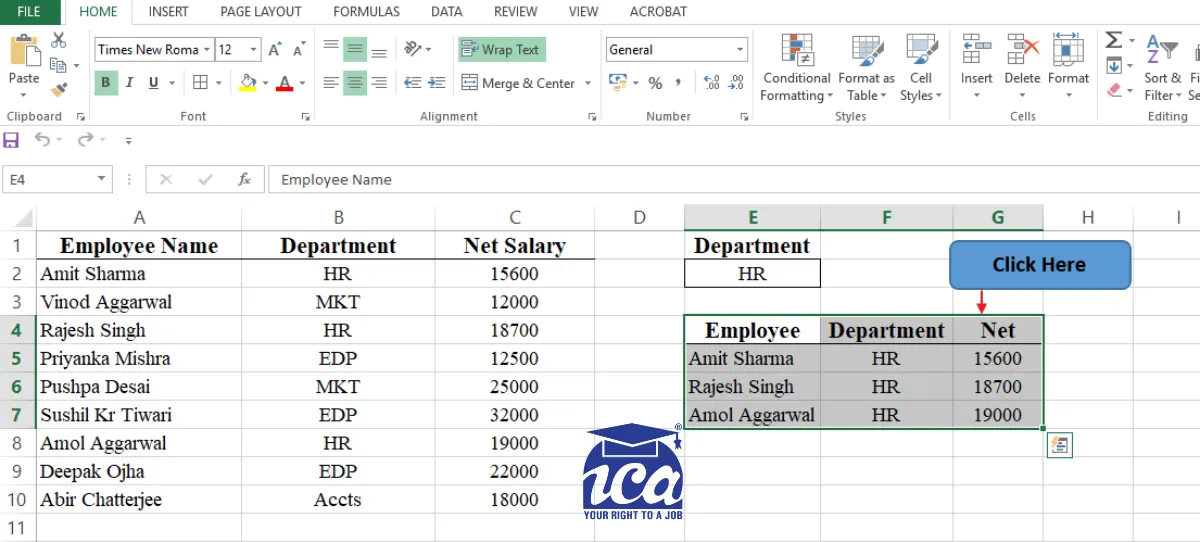The width and height of the screenshot is (1200, 542).
Task: Apply the red font color A
Action: (286, 83)
